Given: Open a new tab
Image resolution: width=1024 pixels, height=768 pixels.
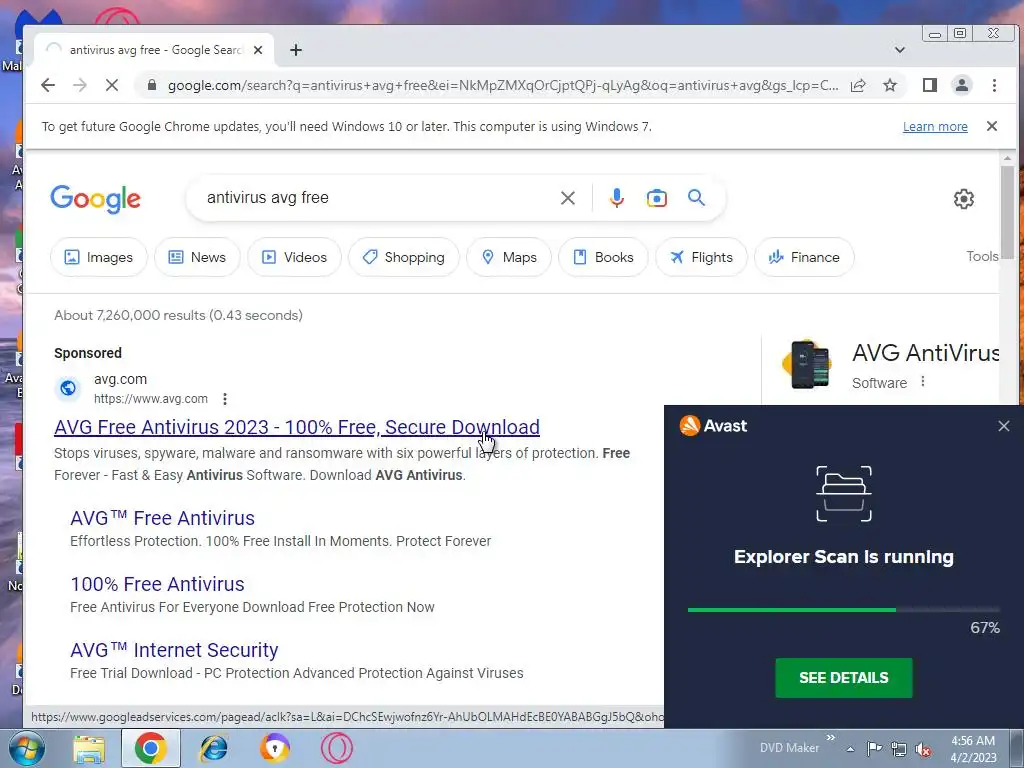Looking at the screenshot, I should pos(296,50).
